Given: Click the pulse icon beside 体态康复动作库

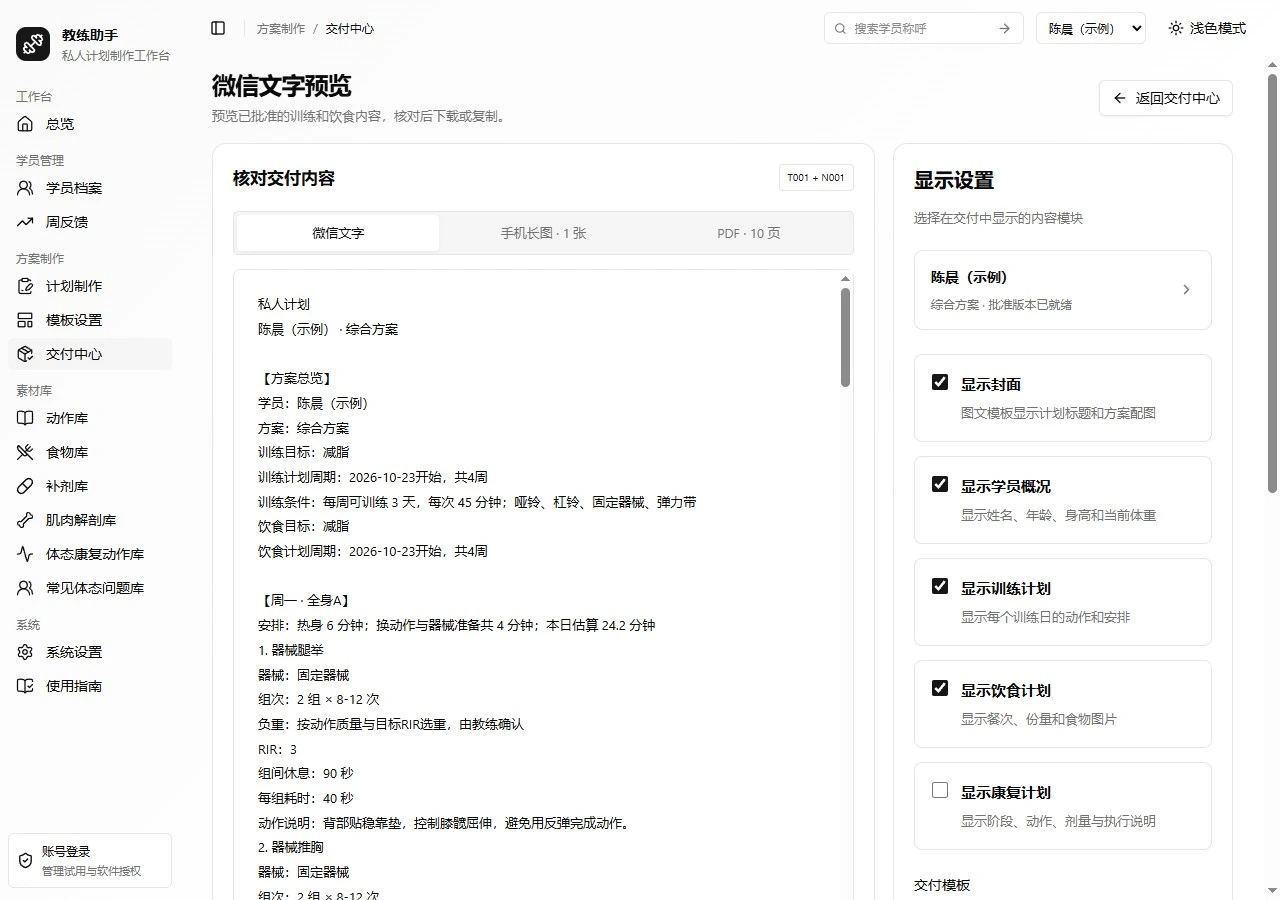Looking at the screenshot, I should tap(26, 554).
